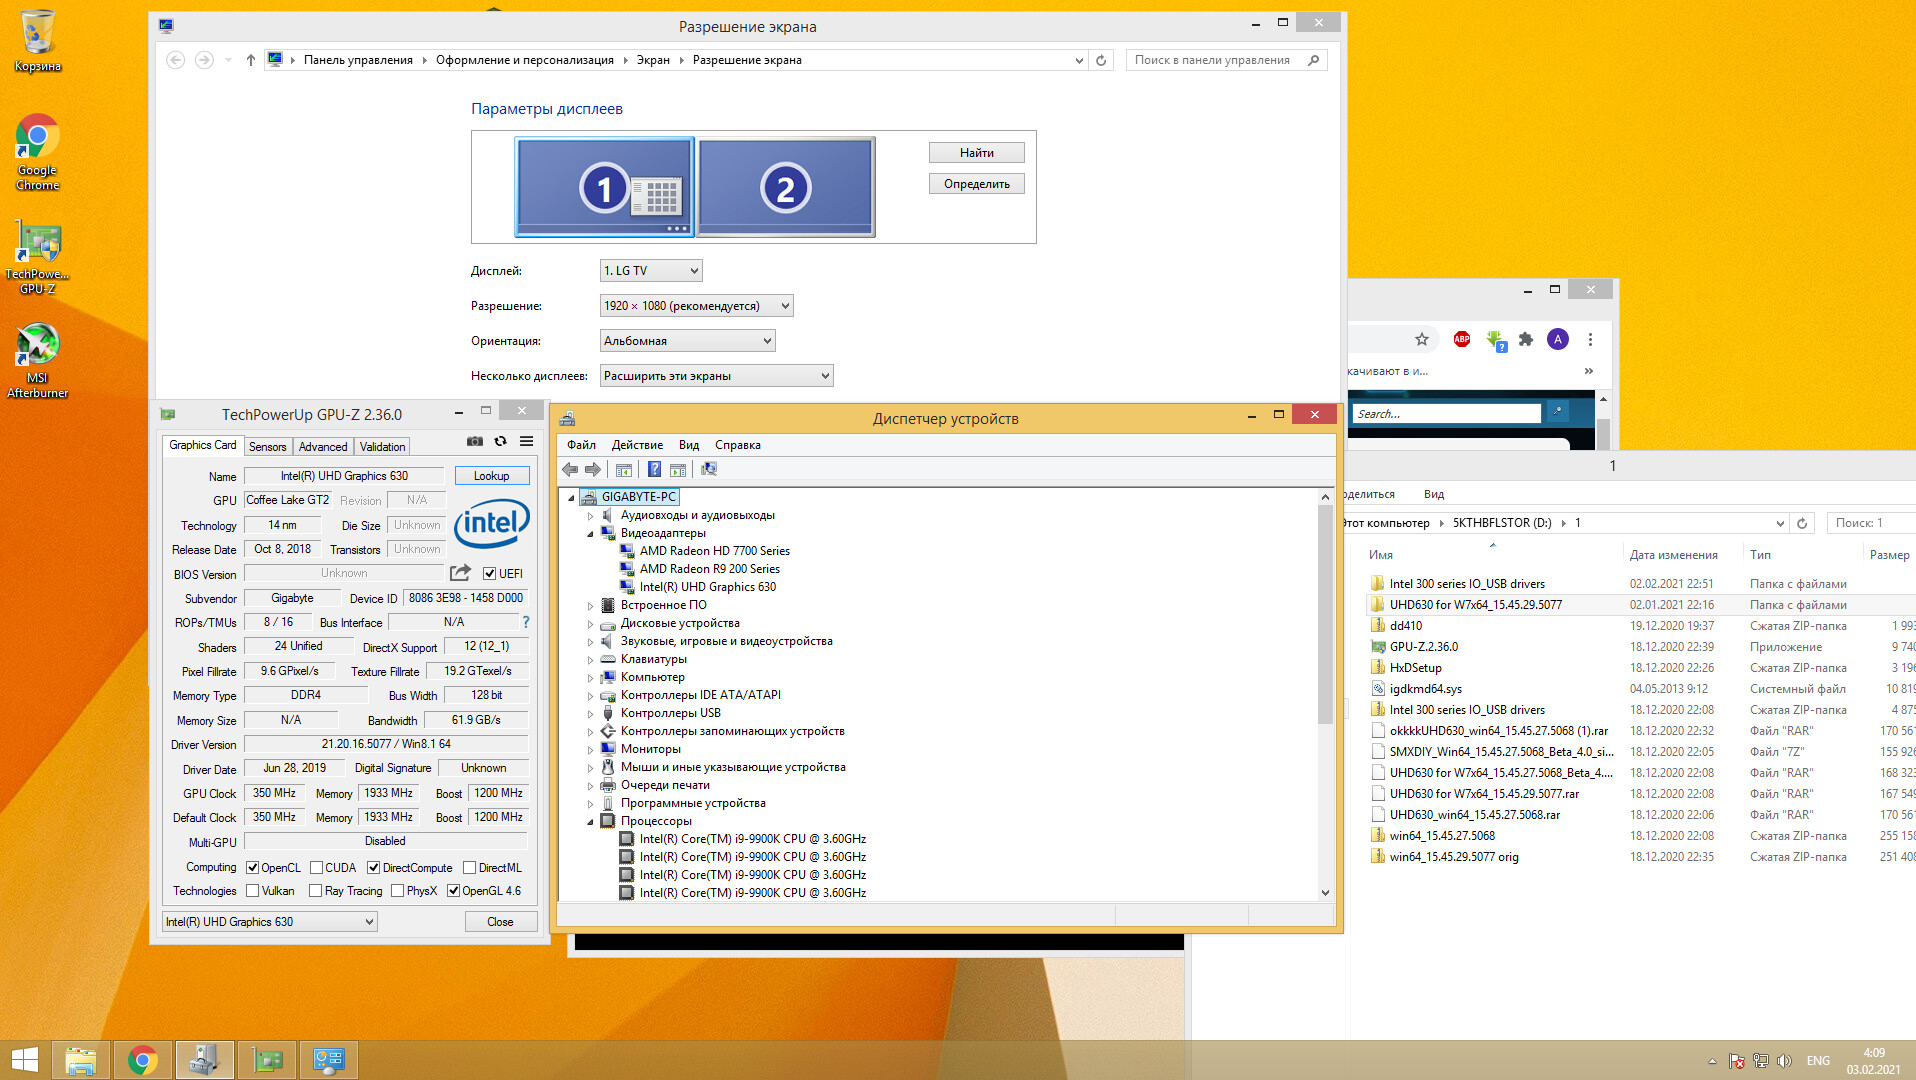The width and height of the screenshot is (1916, 1080).
Task: Refresh GPU-Z data with refresh icon
Action: pyautogui.click(x=500, y=441)
